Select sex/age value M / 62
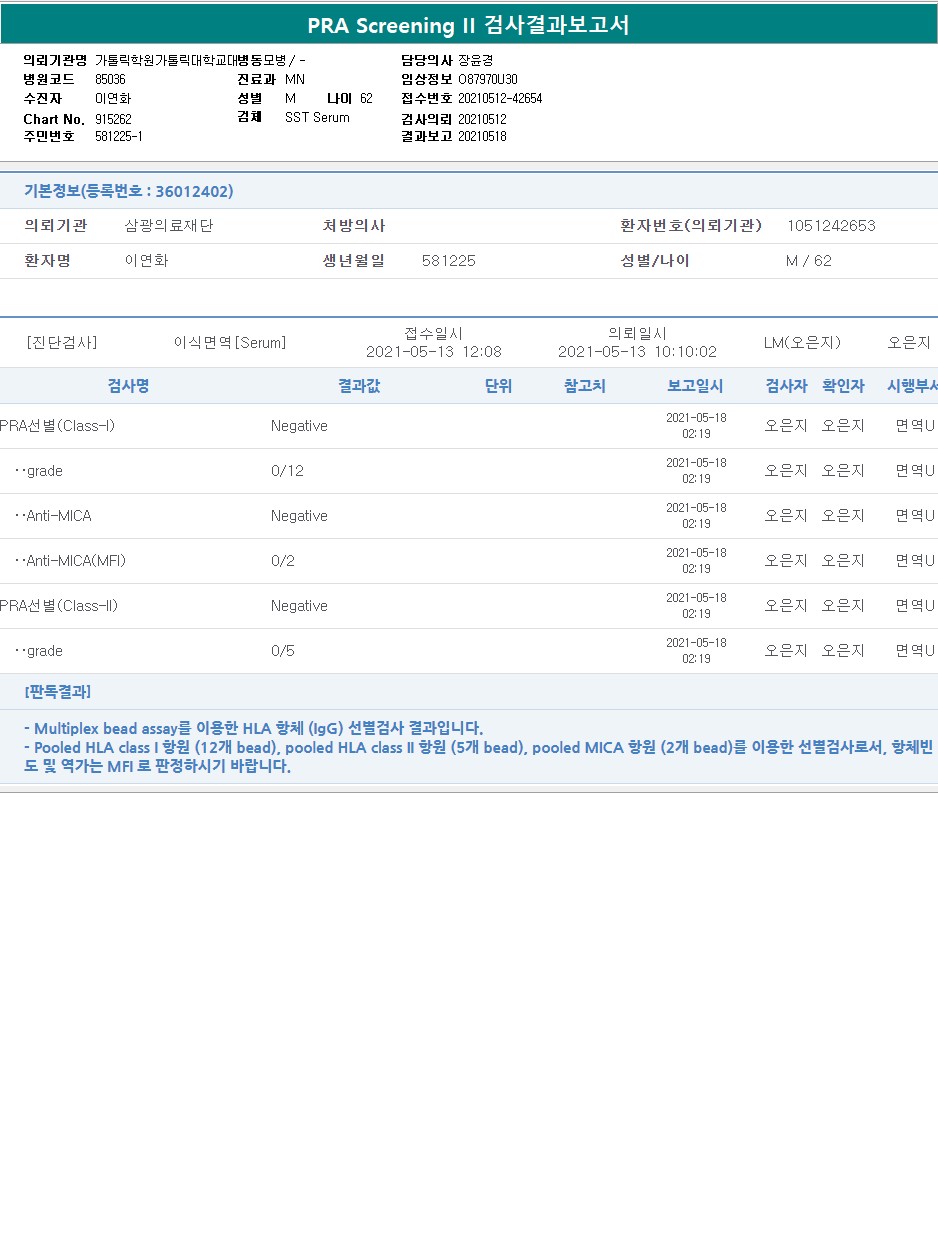938x1240 pixels. click(809, 261)
